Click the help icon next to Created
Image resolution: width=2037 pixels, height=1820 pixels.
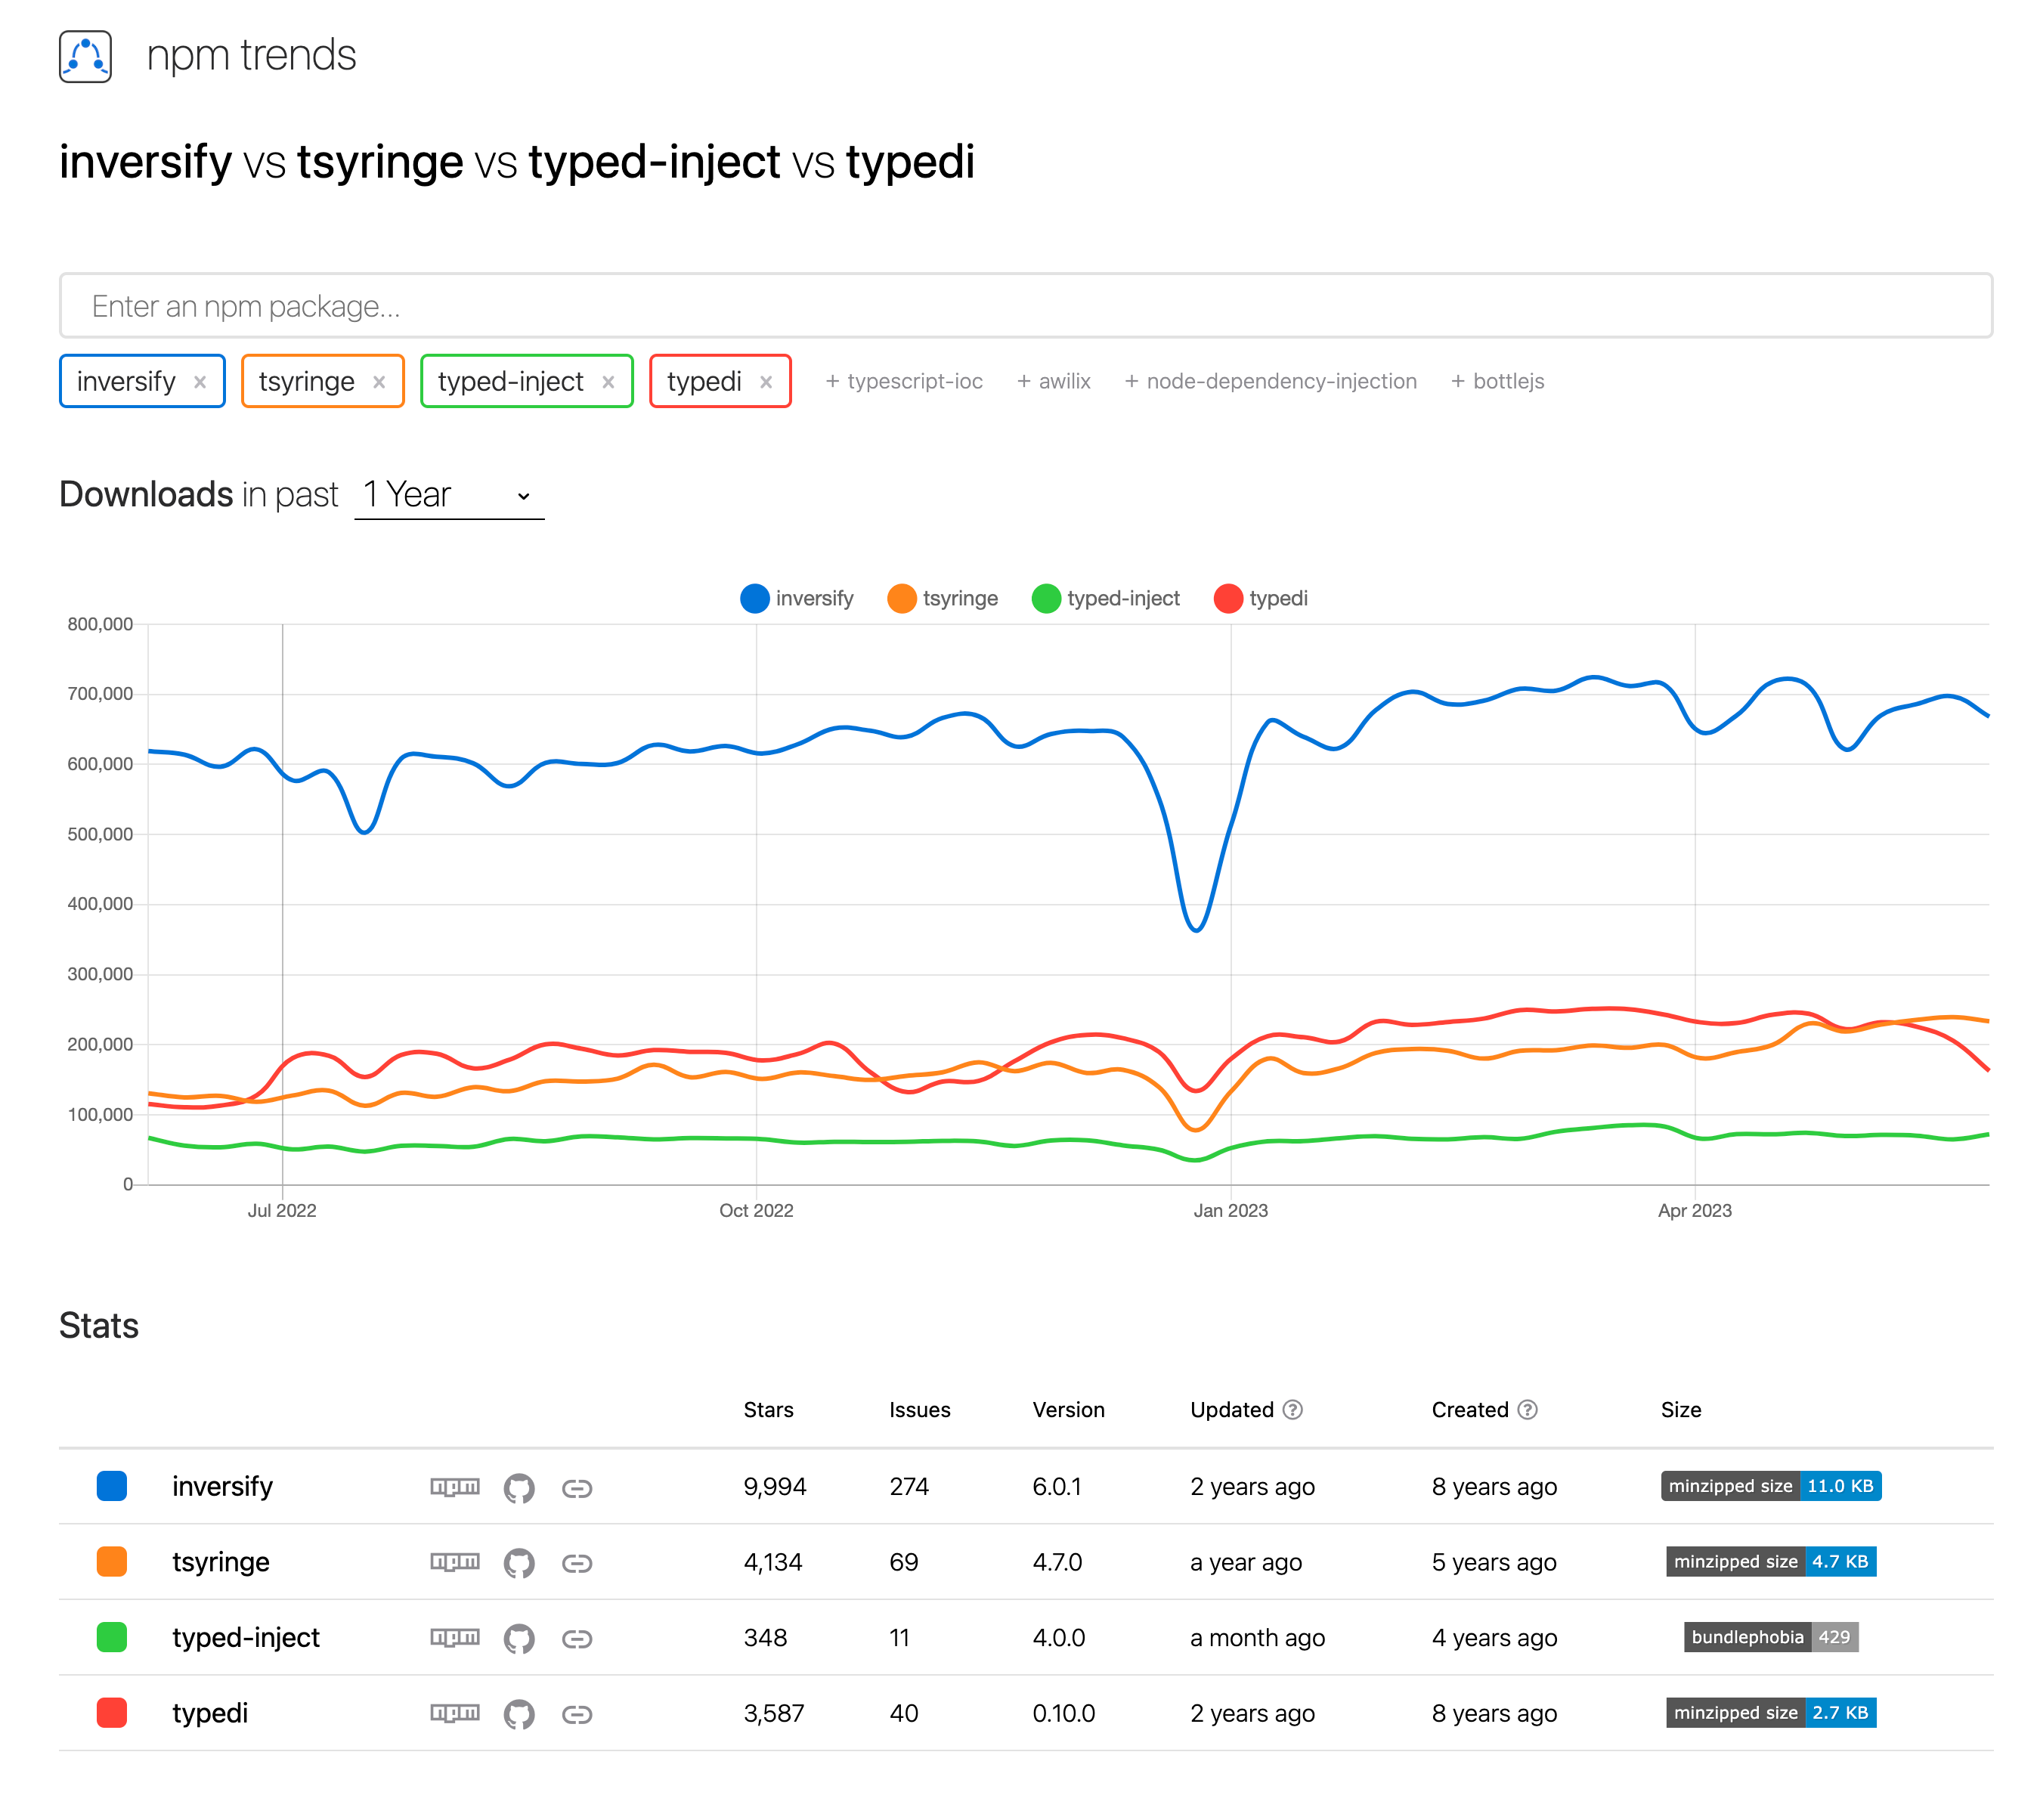1527,1410
